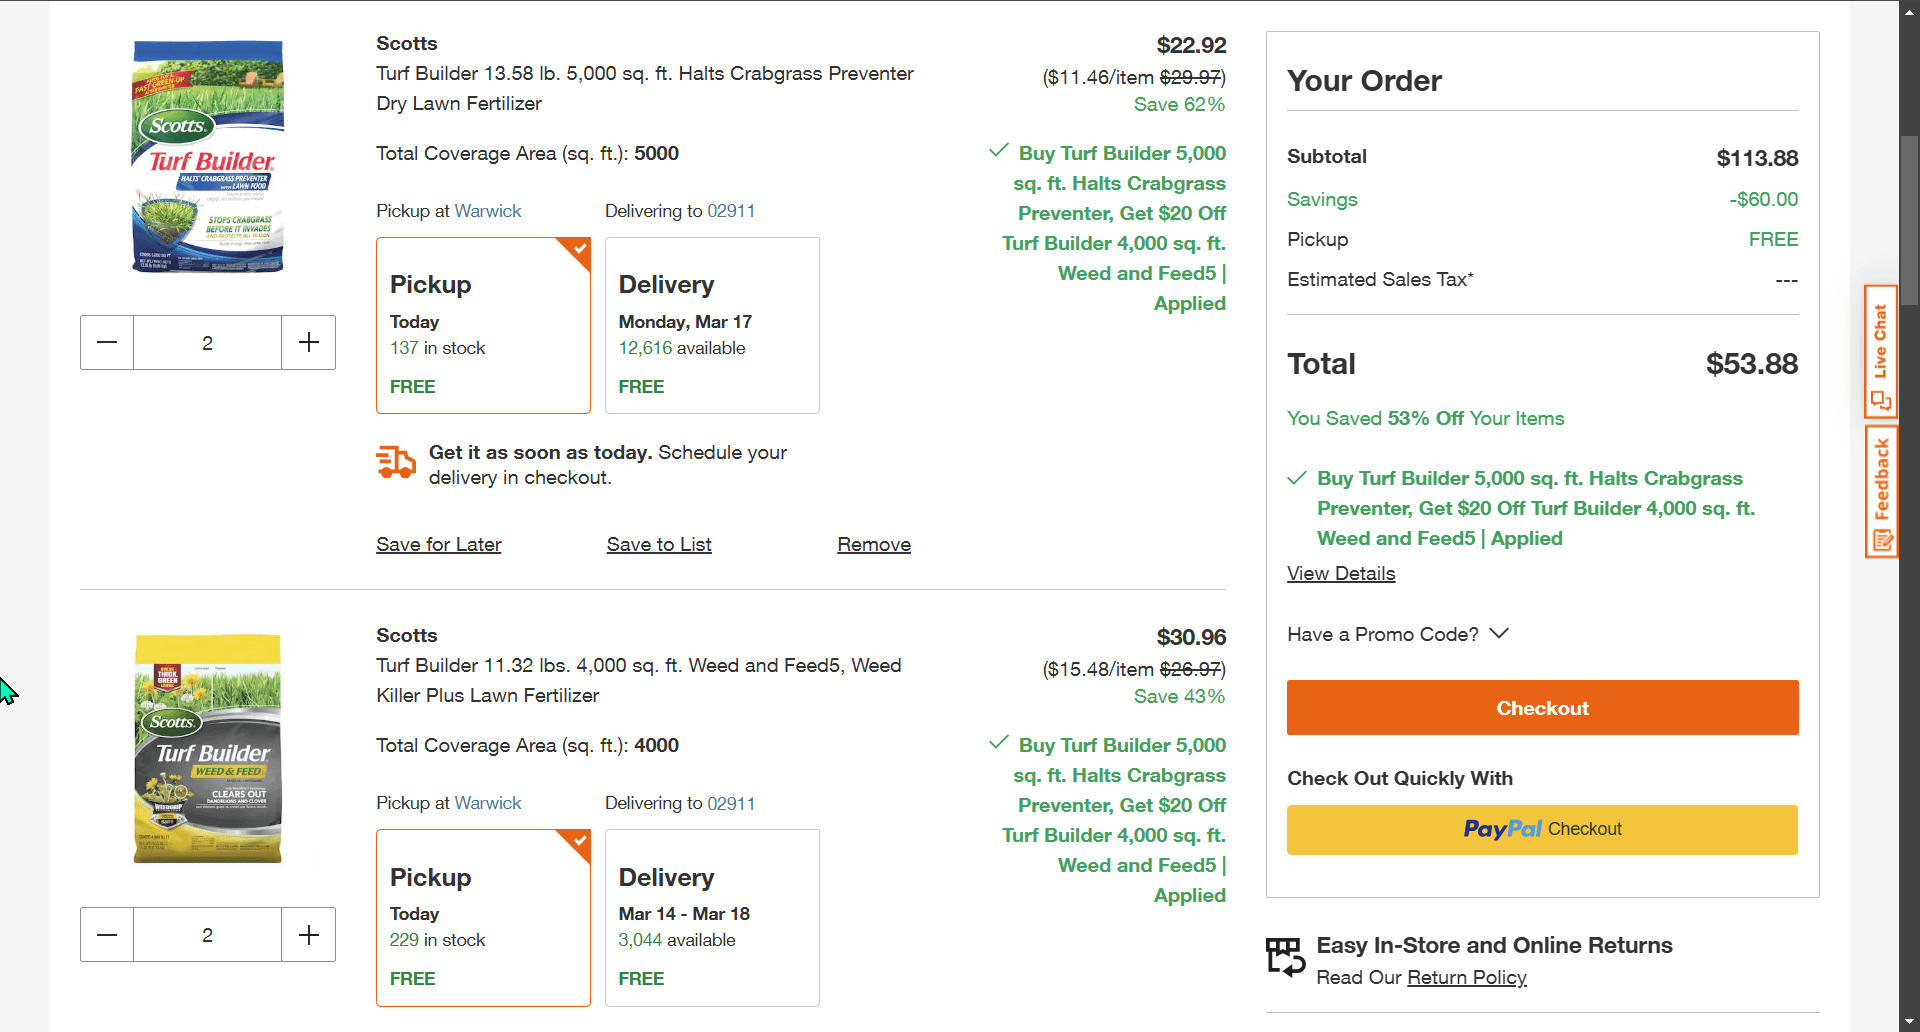Click the PayPal Checkout button
Screen dimensions: 1920x1032
(x=1542, y=830)
